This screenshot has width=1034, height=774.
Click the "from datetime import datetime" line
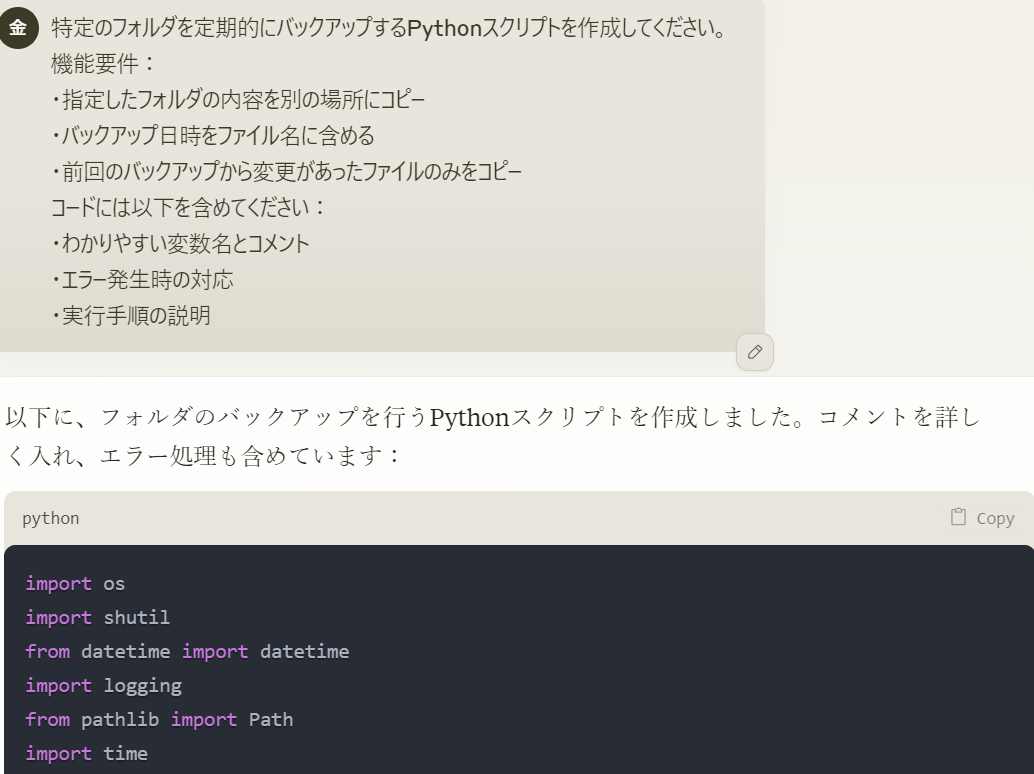[187, 651]
